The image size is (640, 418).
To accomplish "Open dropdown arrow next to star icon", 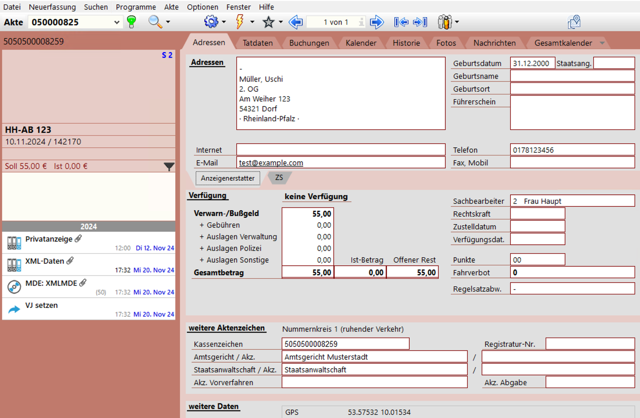I will [x=280, y=22].
